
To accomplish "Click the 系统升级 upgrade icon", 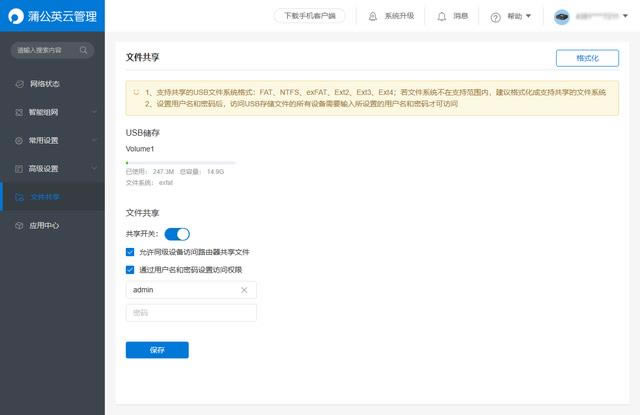I will tap(373, 16).
